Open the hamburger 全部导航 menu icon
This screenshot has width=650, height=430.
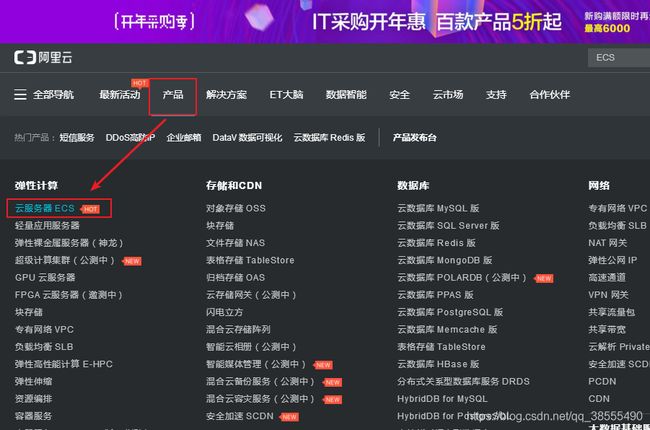tap(20, 95)
